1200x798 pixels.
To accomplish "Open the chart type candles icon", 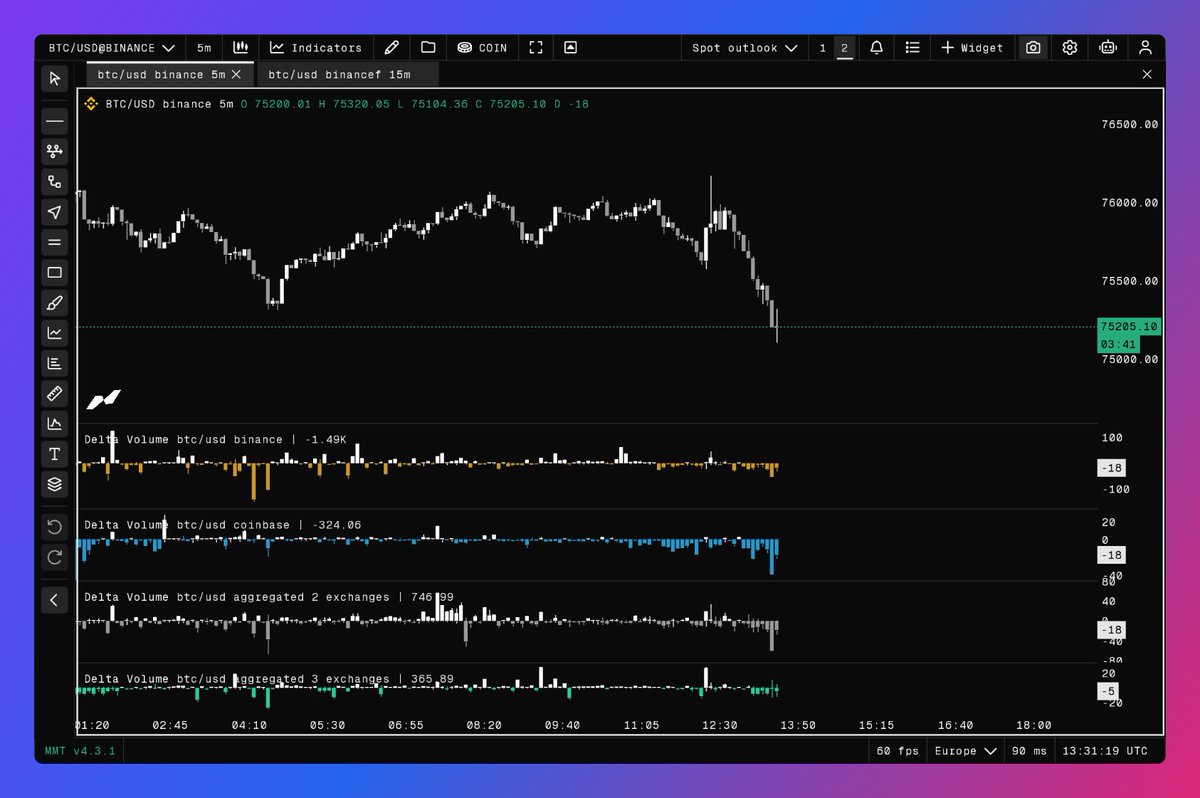I will pos(240,47).
